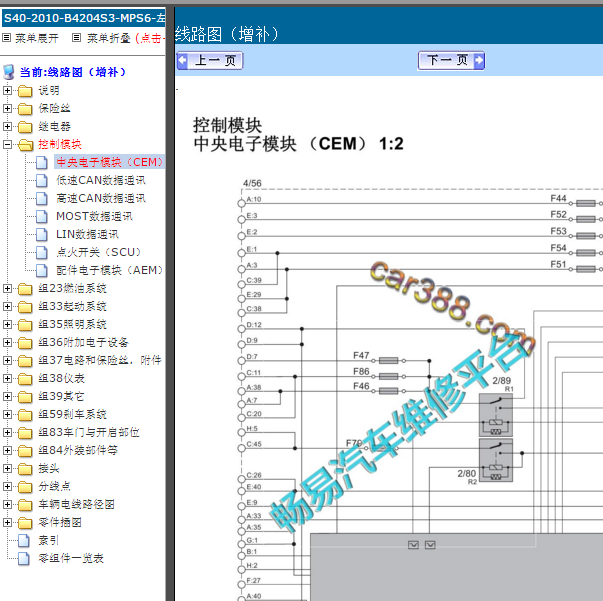Click page icon beside 配件电子模块（AEM）

[x=42, y=270]
